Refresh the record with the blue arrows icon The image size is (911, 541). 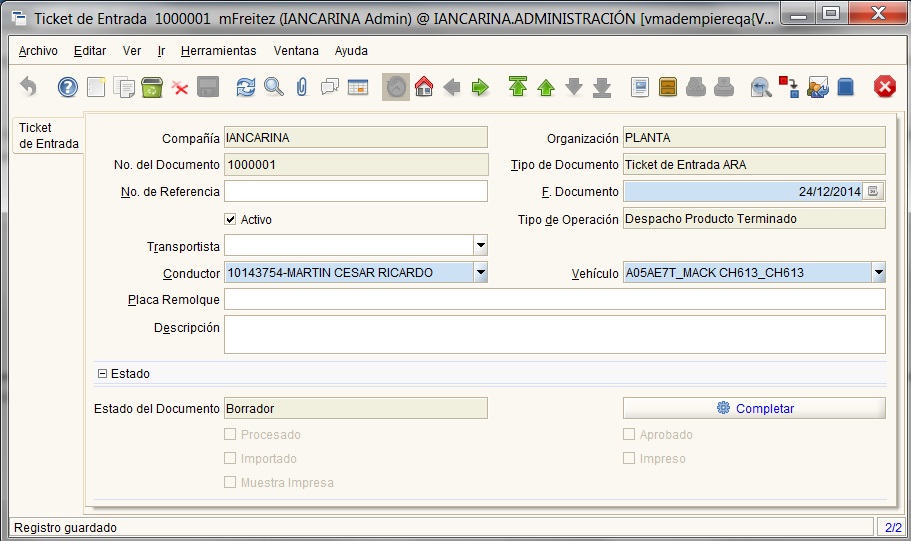coord(246,87)
